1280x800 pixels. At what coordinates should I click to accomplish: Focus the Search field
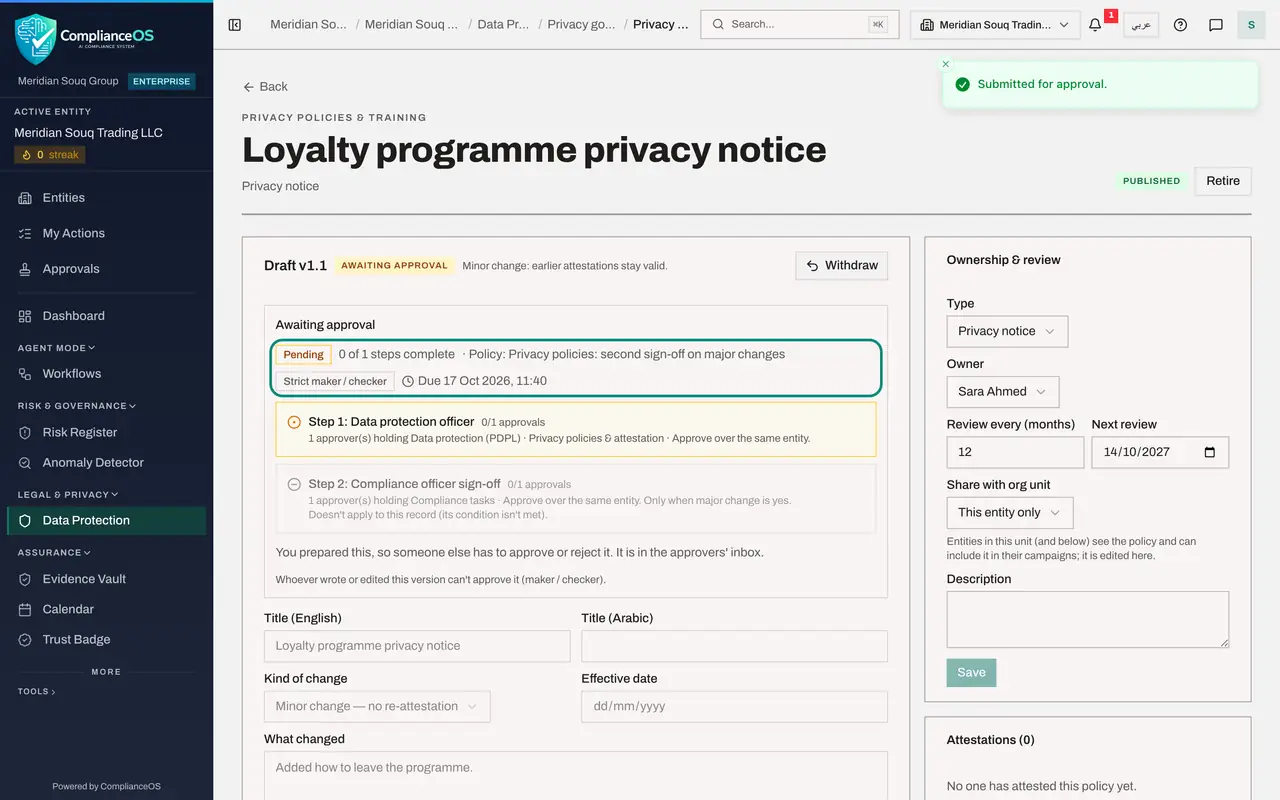pos(800,25)
